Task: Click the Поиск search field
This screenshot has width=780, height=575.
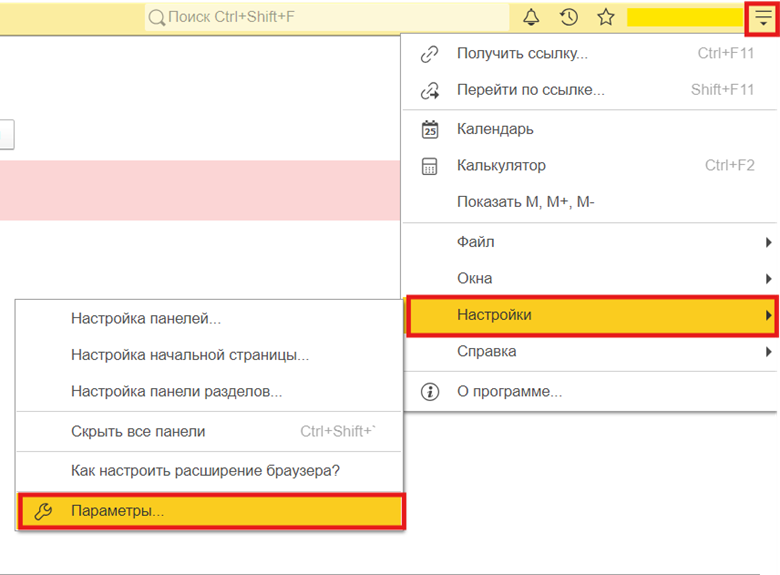Action: 327,17
